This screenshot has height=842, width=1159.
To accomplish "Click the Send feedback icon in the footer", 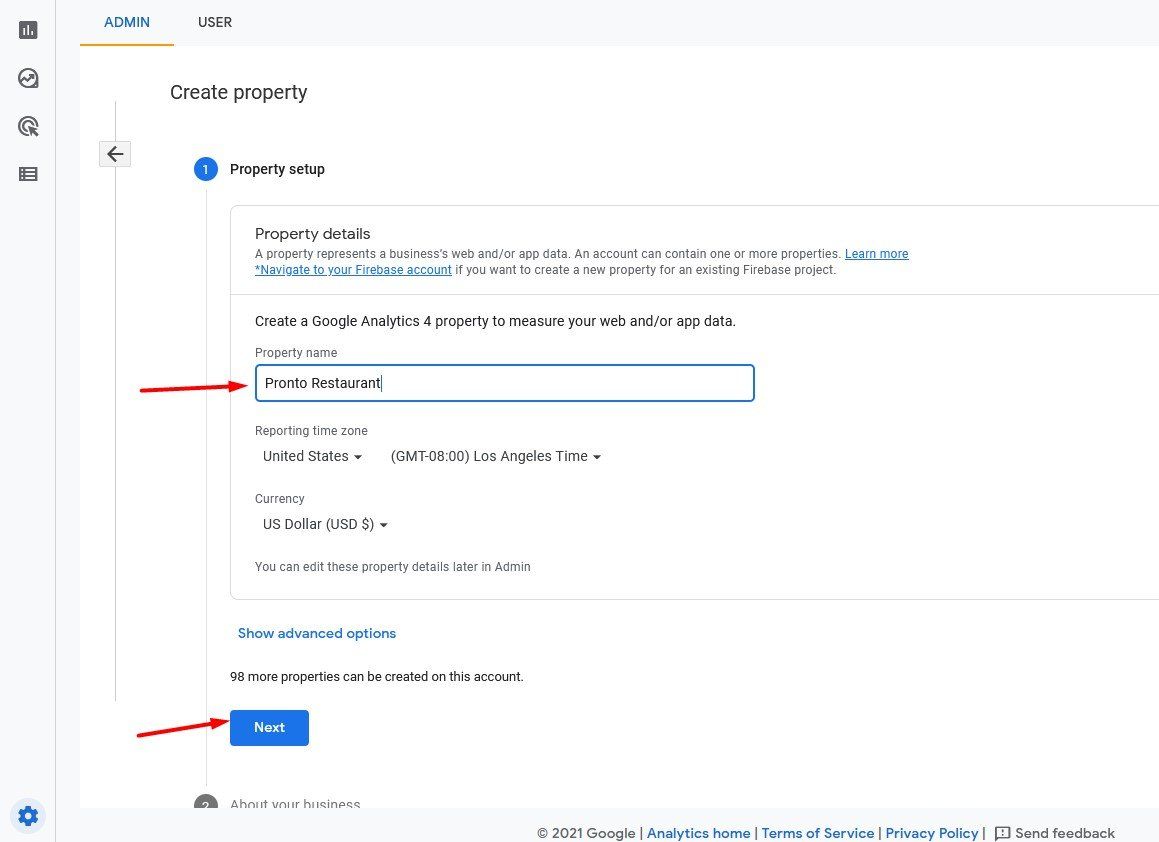I will [1002, 833].
